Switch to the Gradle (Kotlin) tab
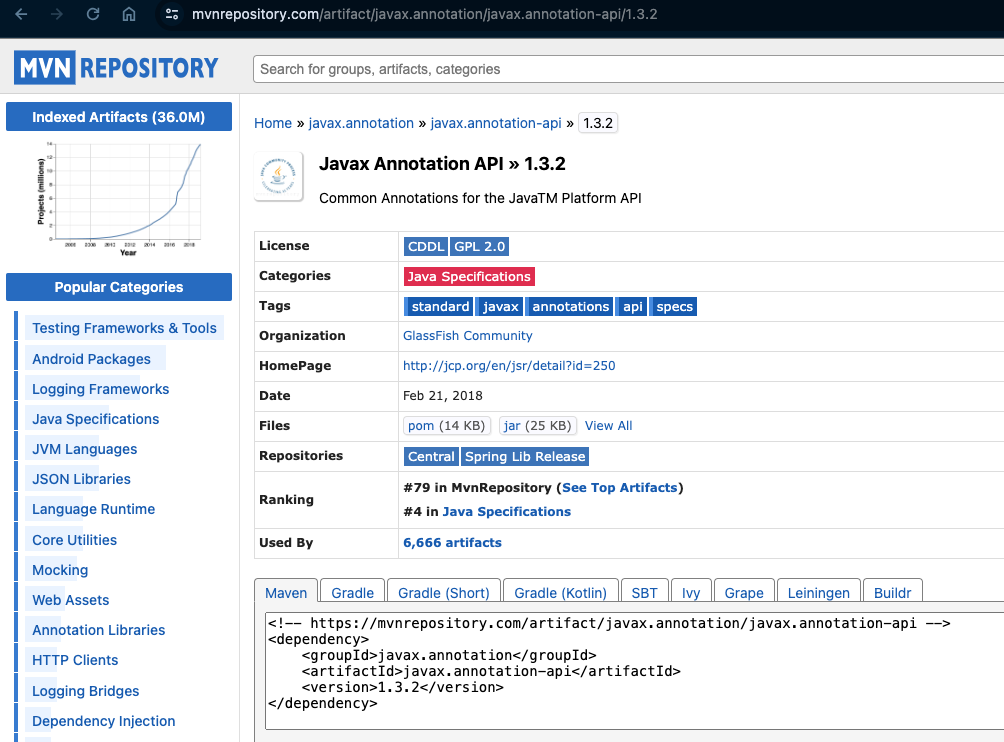1004x742 pixels. coord(560,592)
